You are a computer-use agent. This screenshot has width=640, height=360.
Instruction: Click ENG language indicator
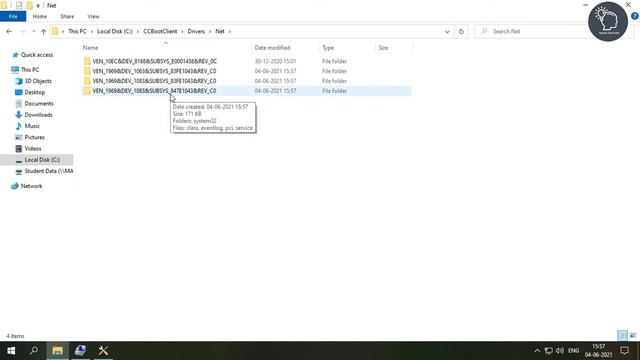(573, 351)
